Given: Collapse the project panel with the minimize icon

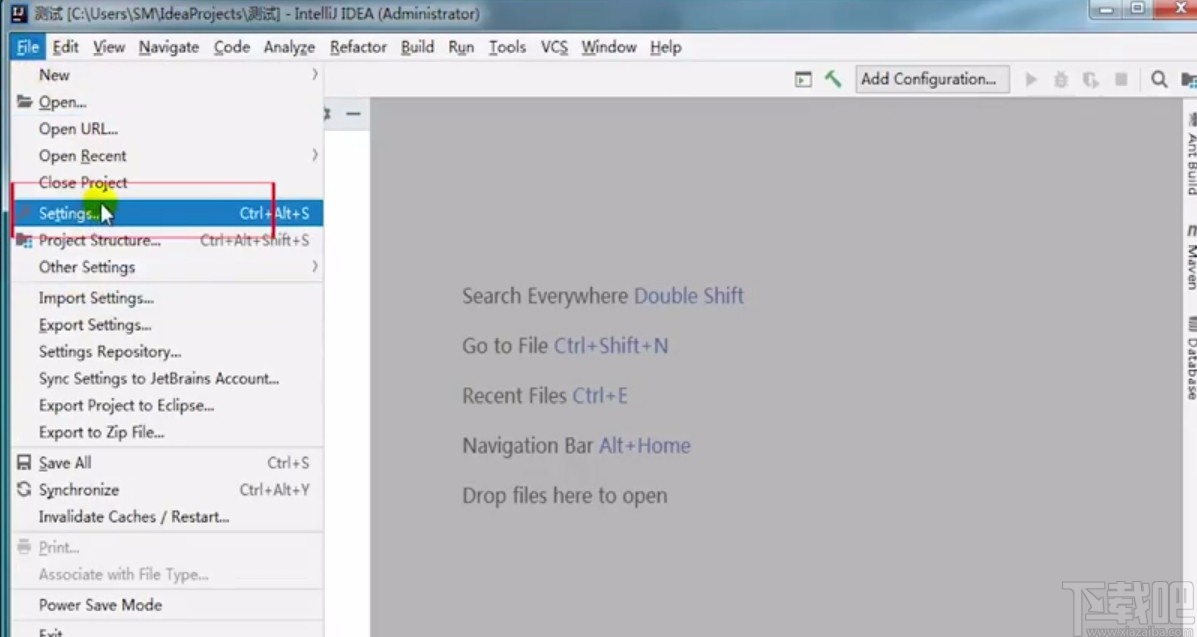Looking at the screenshot, I should [x=354, y=115].
